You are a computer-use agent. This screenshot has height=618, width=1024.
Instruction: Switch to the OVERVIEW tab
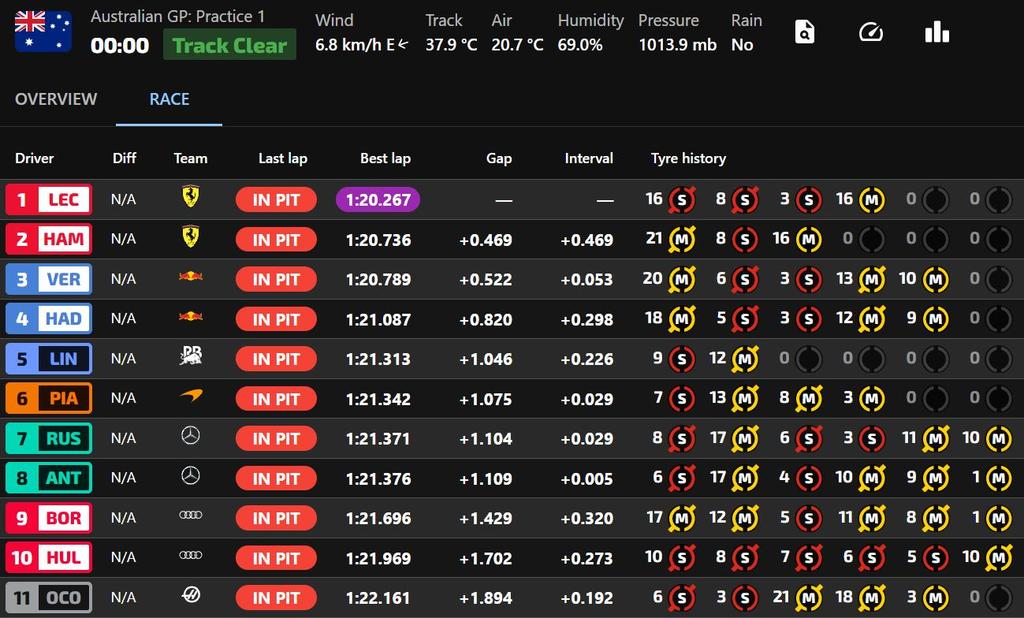click(x=56, y=99)
